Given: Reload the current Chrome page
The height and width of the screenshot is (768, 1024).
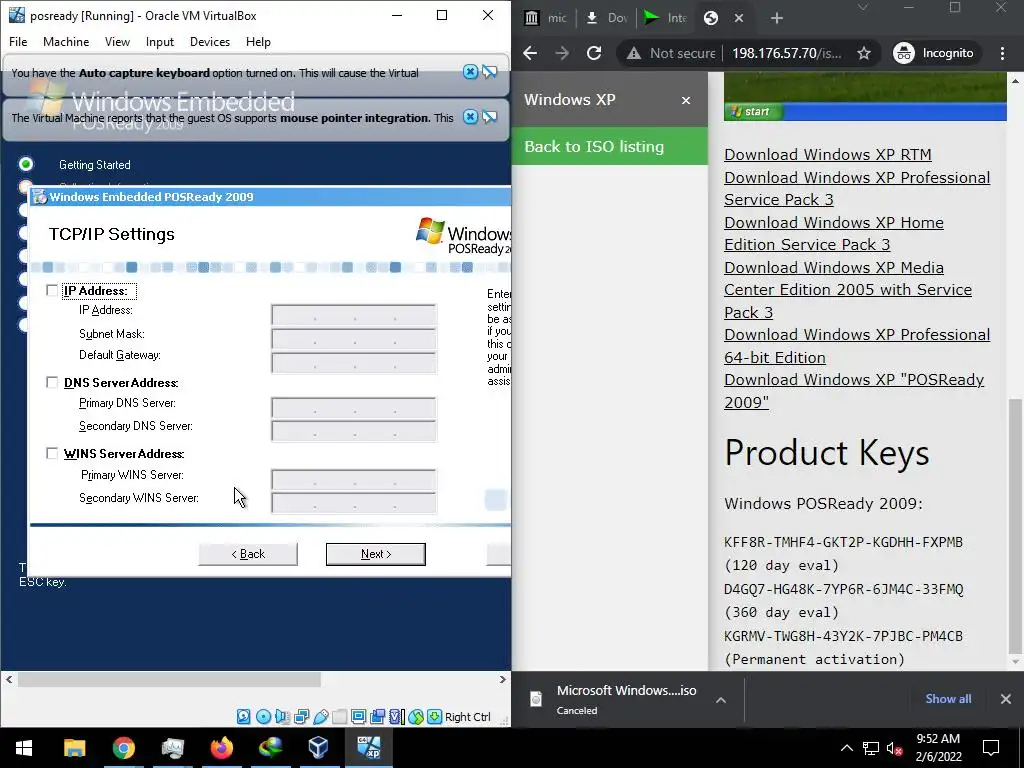Looking at the screenshot, I should pyautogui.click(x=594, y=53).
